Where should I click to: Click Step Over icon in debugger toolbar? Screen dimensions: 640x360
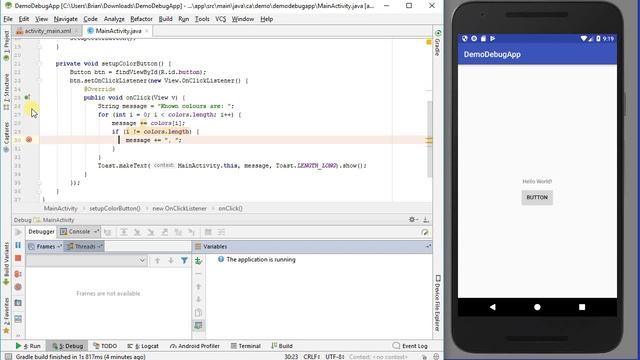(124, 232)
